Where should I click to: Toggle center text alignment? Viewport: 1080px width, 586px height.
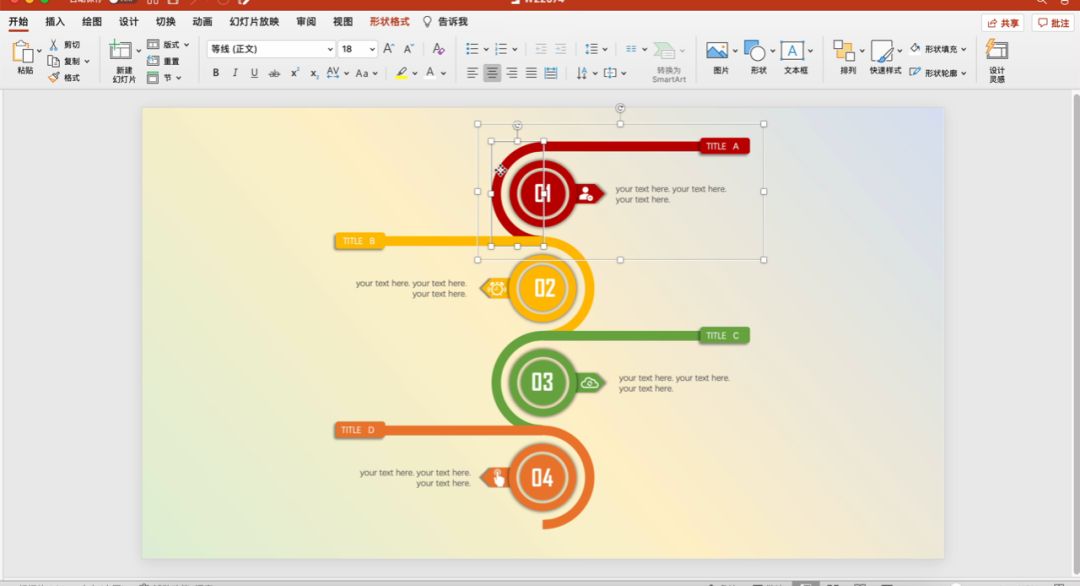pyautogui.click(x=492, y=72)
